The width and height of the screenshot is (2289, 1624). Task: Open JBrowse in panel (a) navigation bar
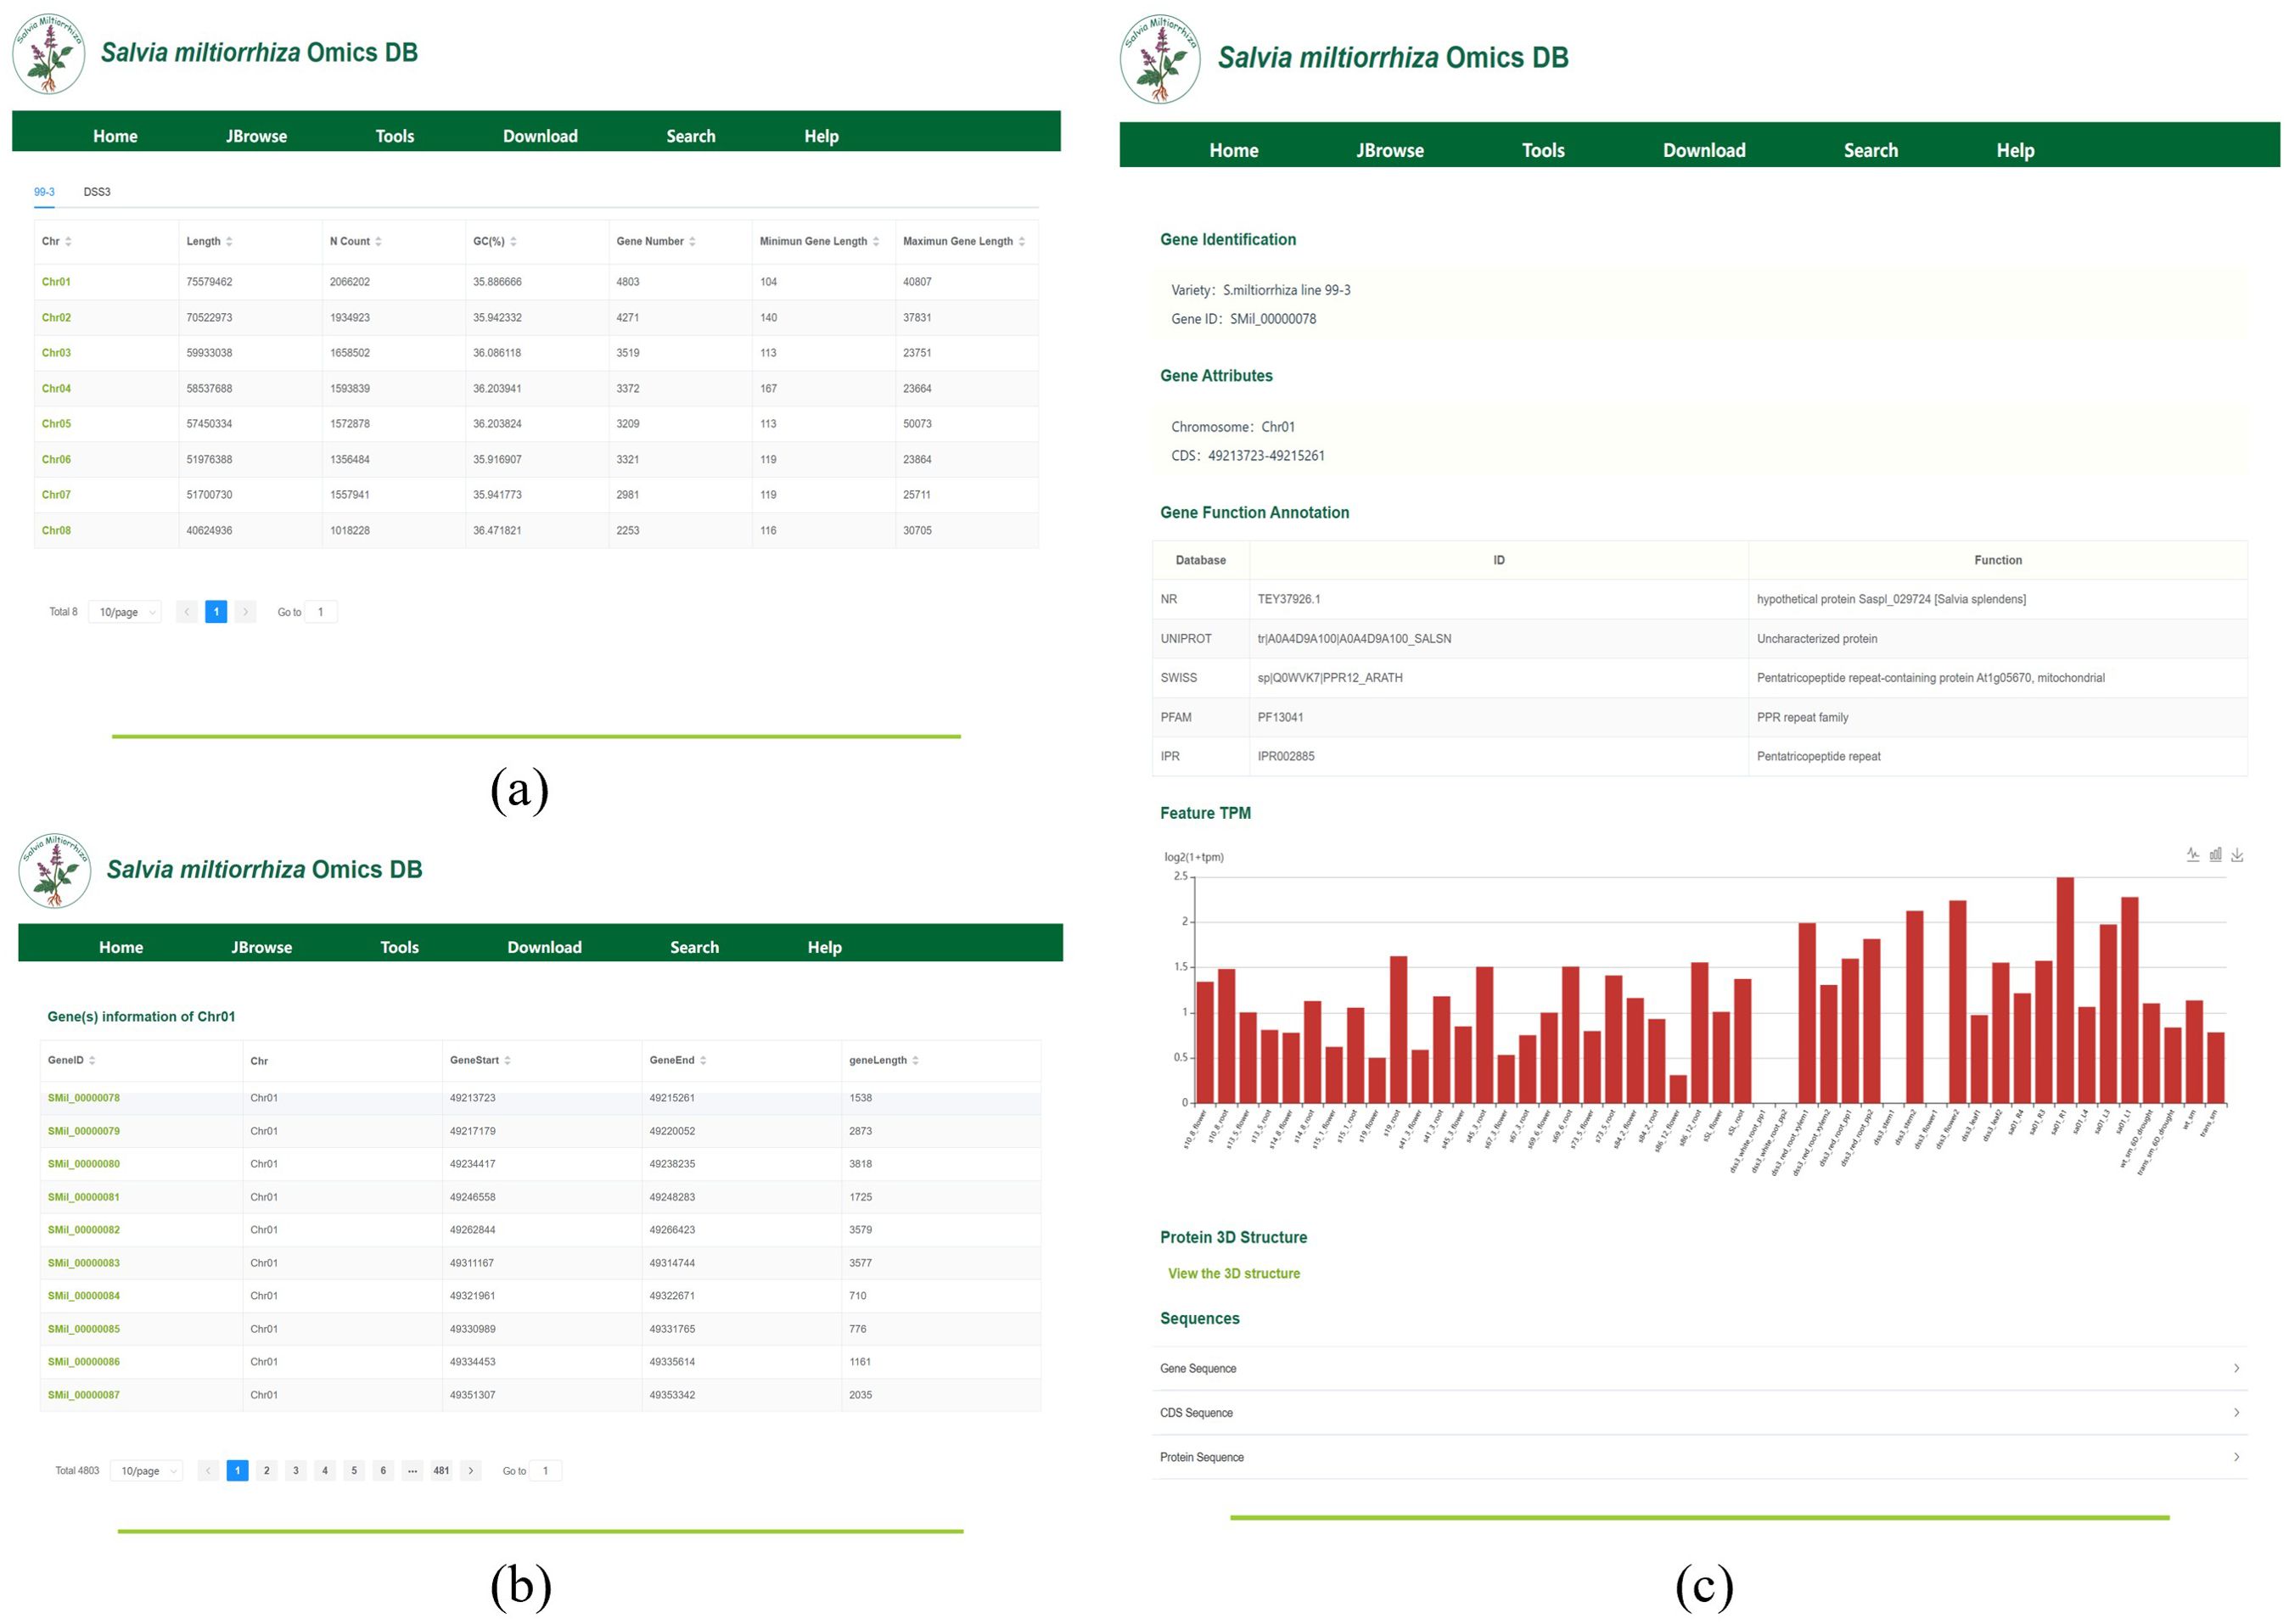click(256, 136)
